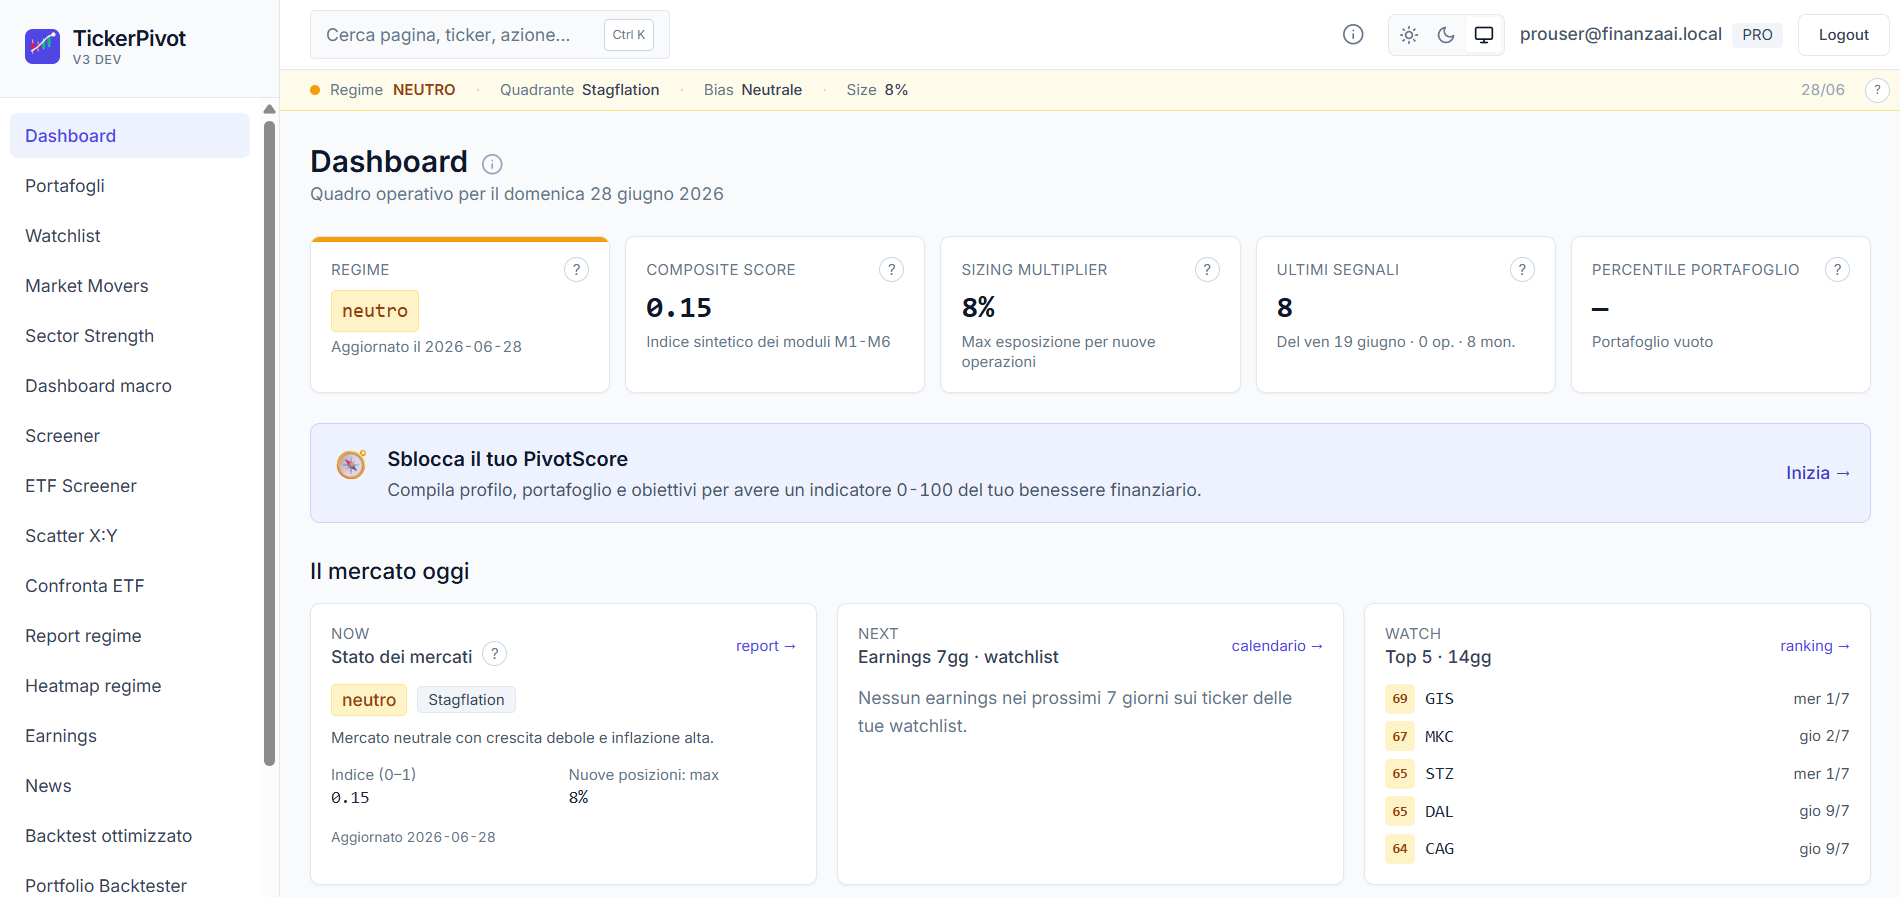
Task: Click neutro badge in Stato dei mercati
Action: (369, 700)
